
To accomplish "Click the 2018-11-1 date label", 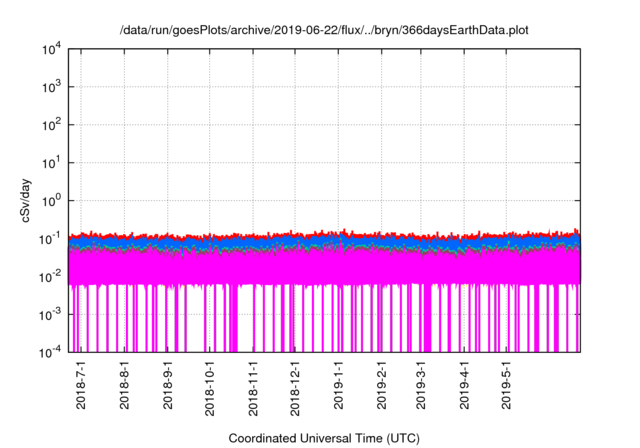I will click(x=253, y=388).
